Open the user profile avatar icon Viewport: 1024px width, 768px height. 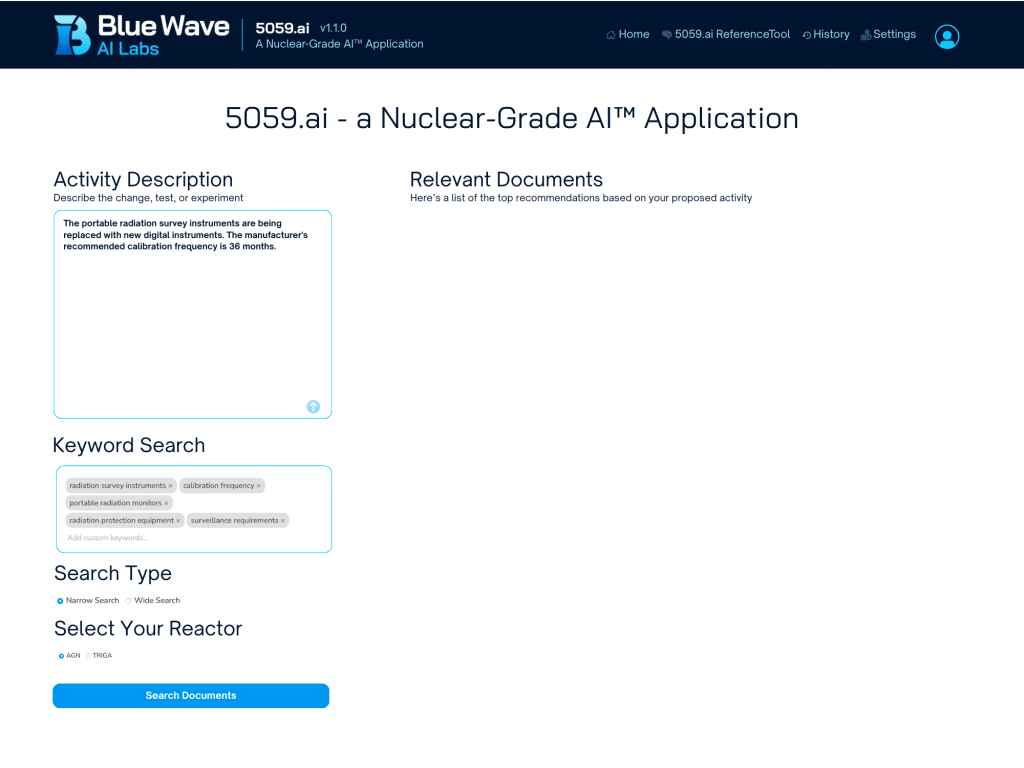click(946, 36)
